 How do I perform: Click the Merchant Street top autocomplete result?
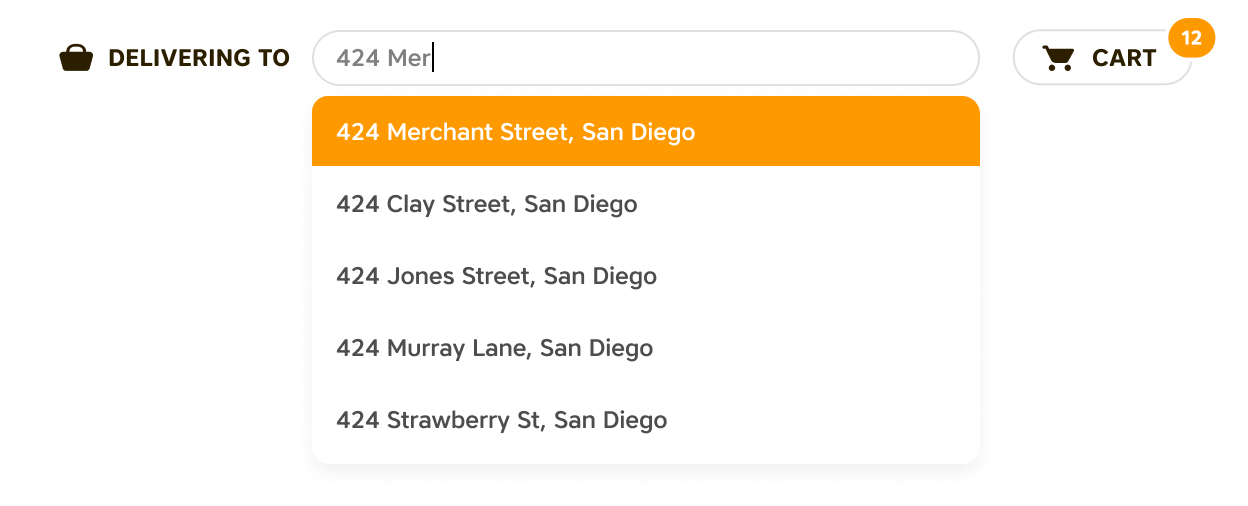pyautogui.click(x=646, y=131)
